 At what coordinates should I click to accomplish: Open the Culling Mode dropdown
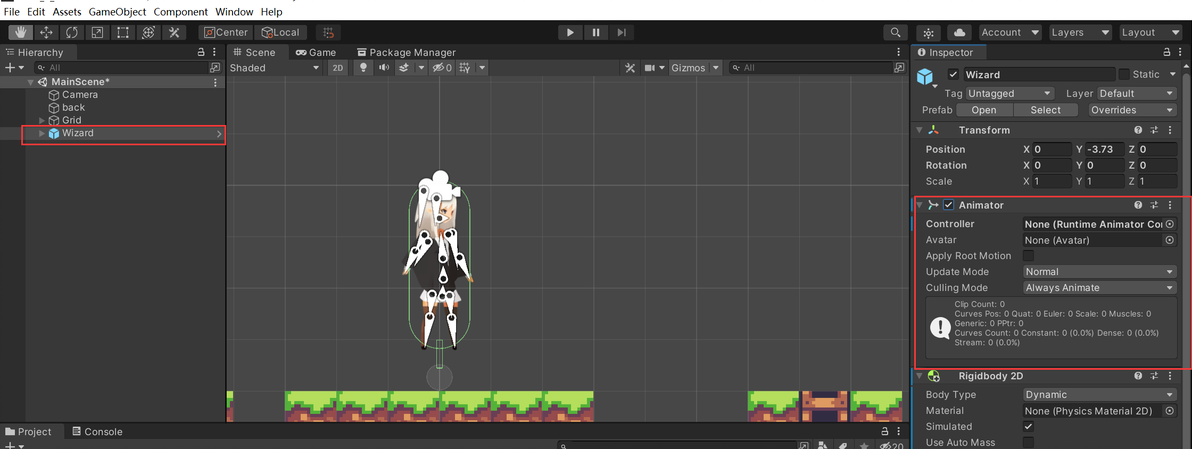pos(1099,287)
